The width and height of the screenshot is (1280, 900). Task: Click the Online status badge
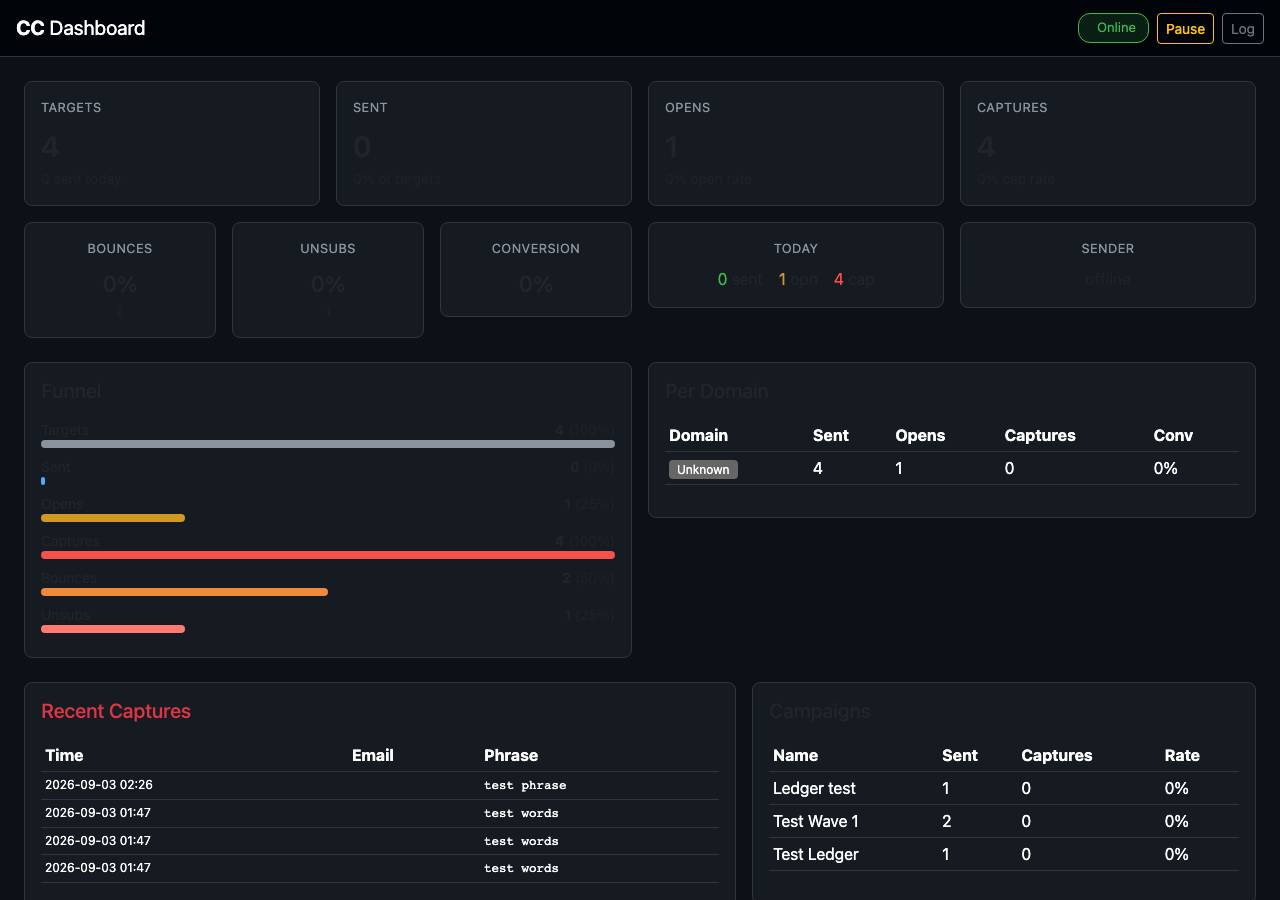tap(1113, 28)
